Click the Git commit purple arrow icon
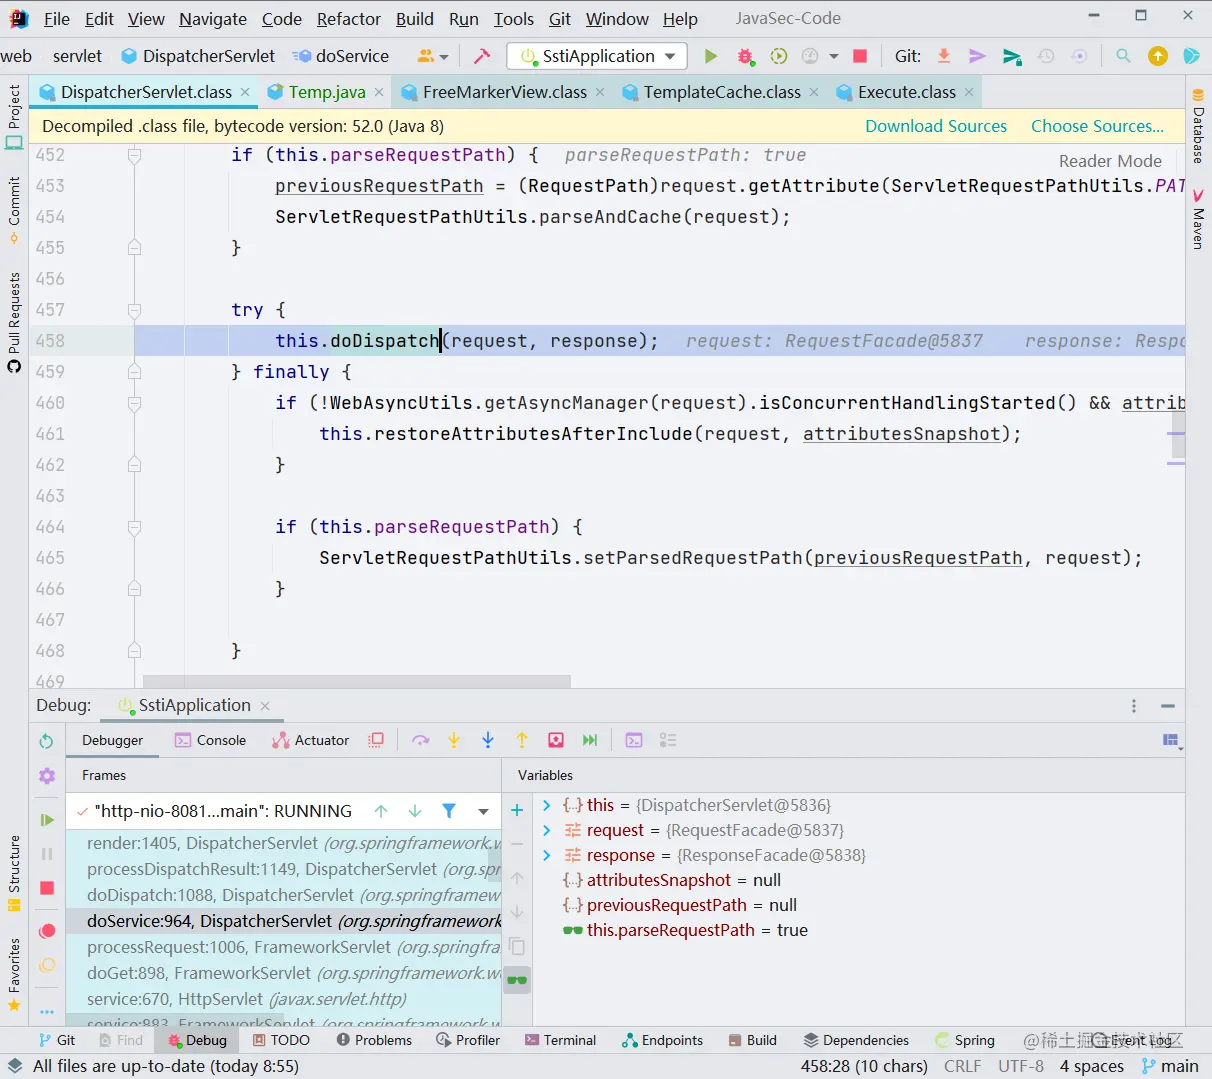 [x=978, y=56]
